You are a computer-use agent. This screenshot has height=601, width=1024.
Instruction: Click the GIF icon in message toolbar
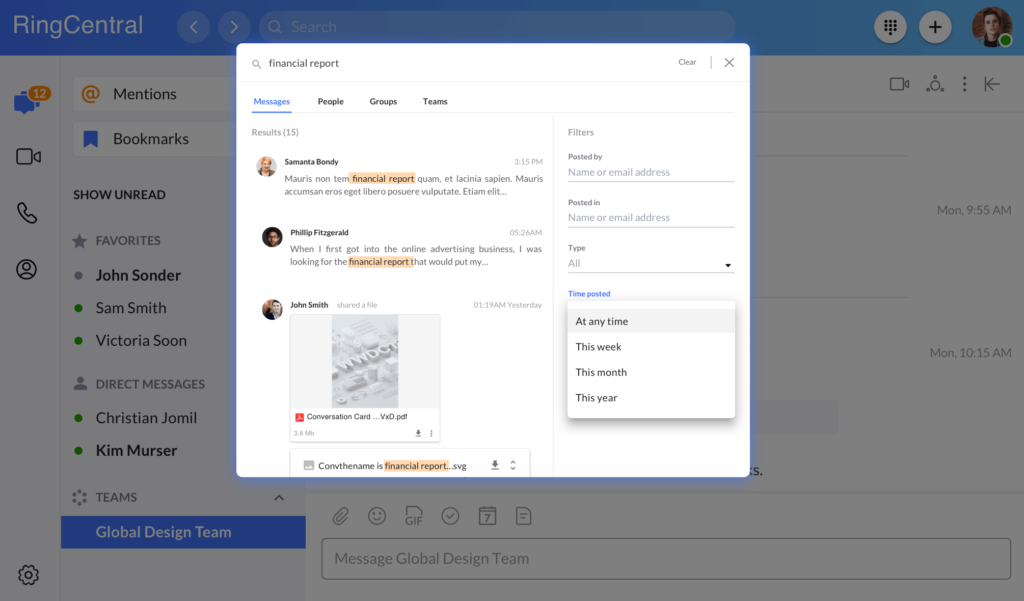tap(413, 516)
